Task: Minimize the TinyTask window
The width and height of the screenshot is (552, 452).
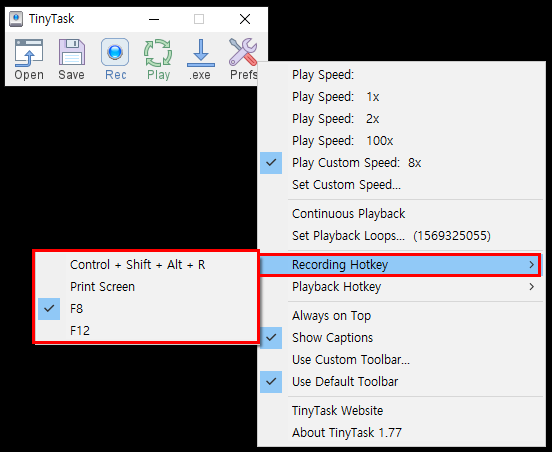Action: (154, 19)
